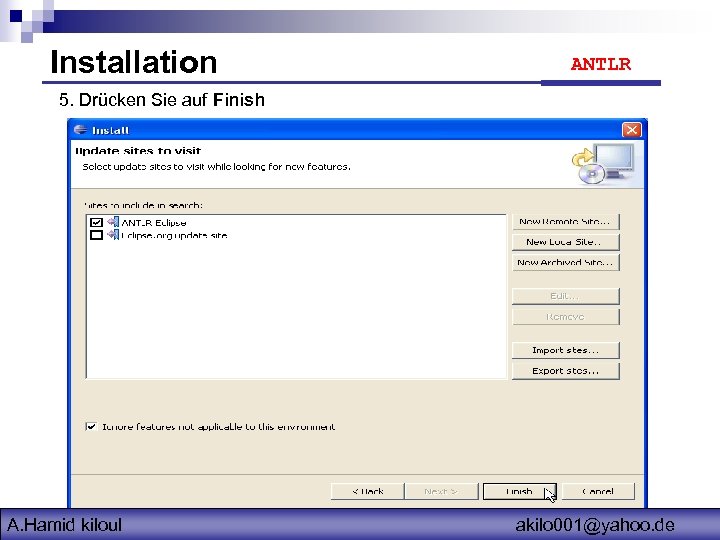720x540 pixels.
Task: Click the Remove button
Action: [x=565, y=317]
